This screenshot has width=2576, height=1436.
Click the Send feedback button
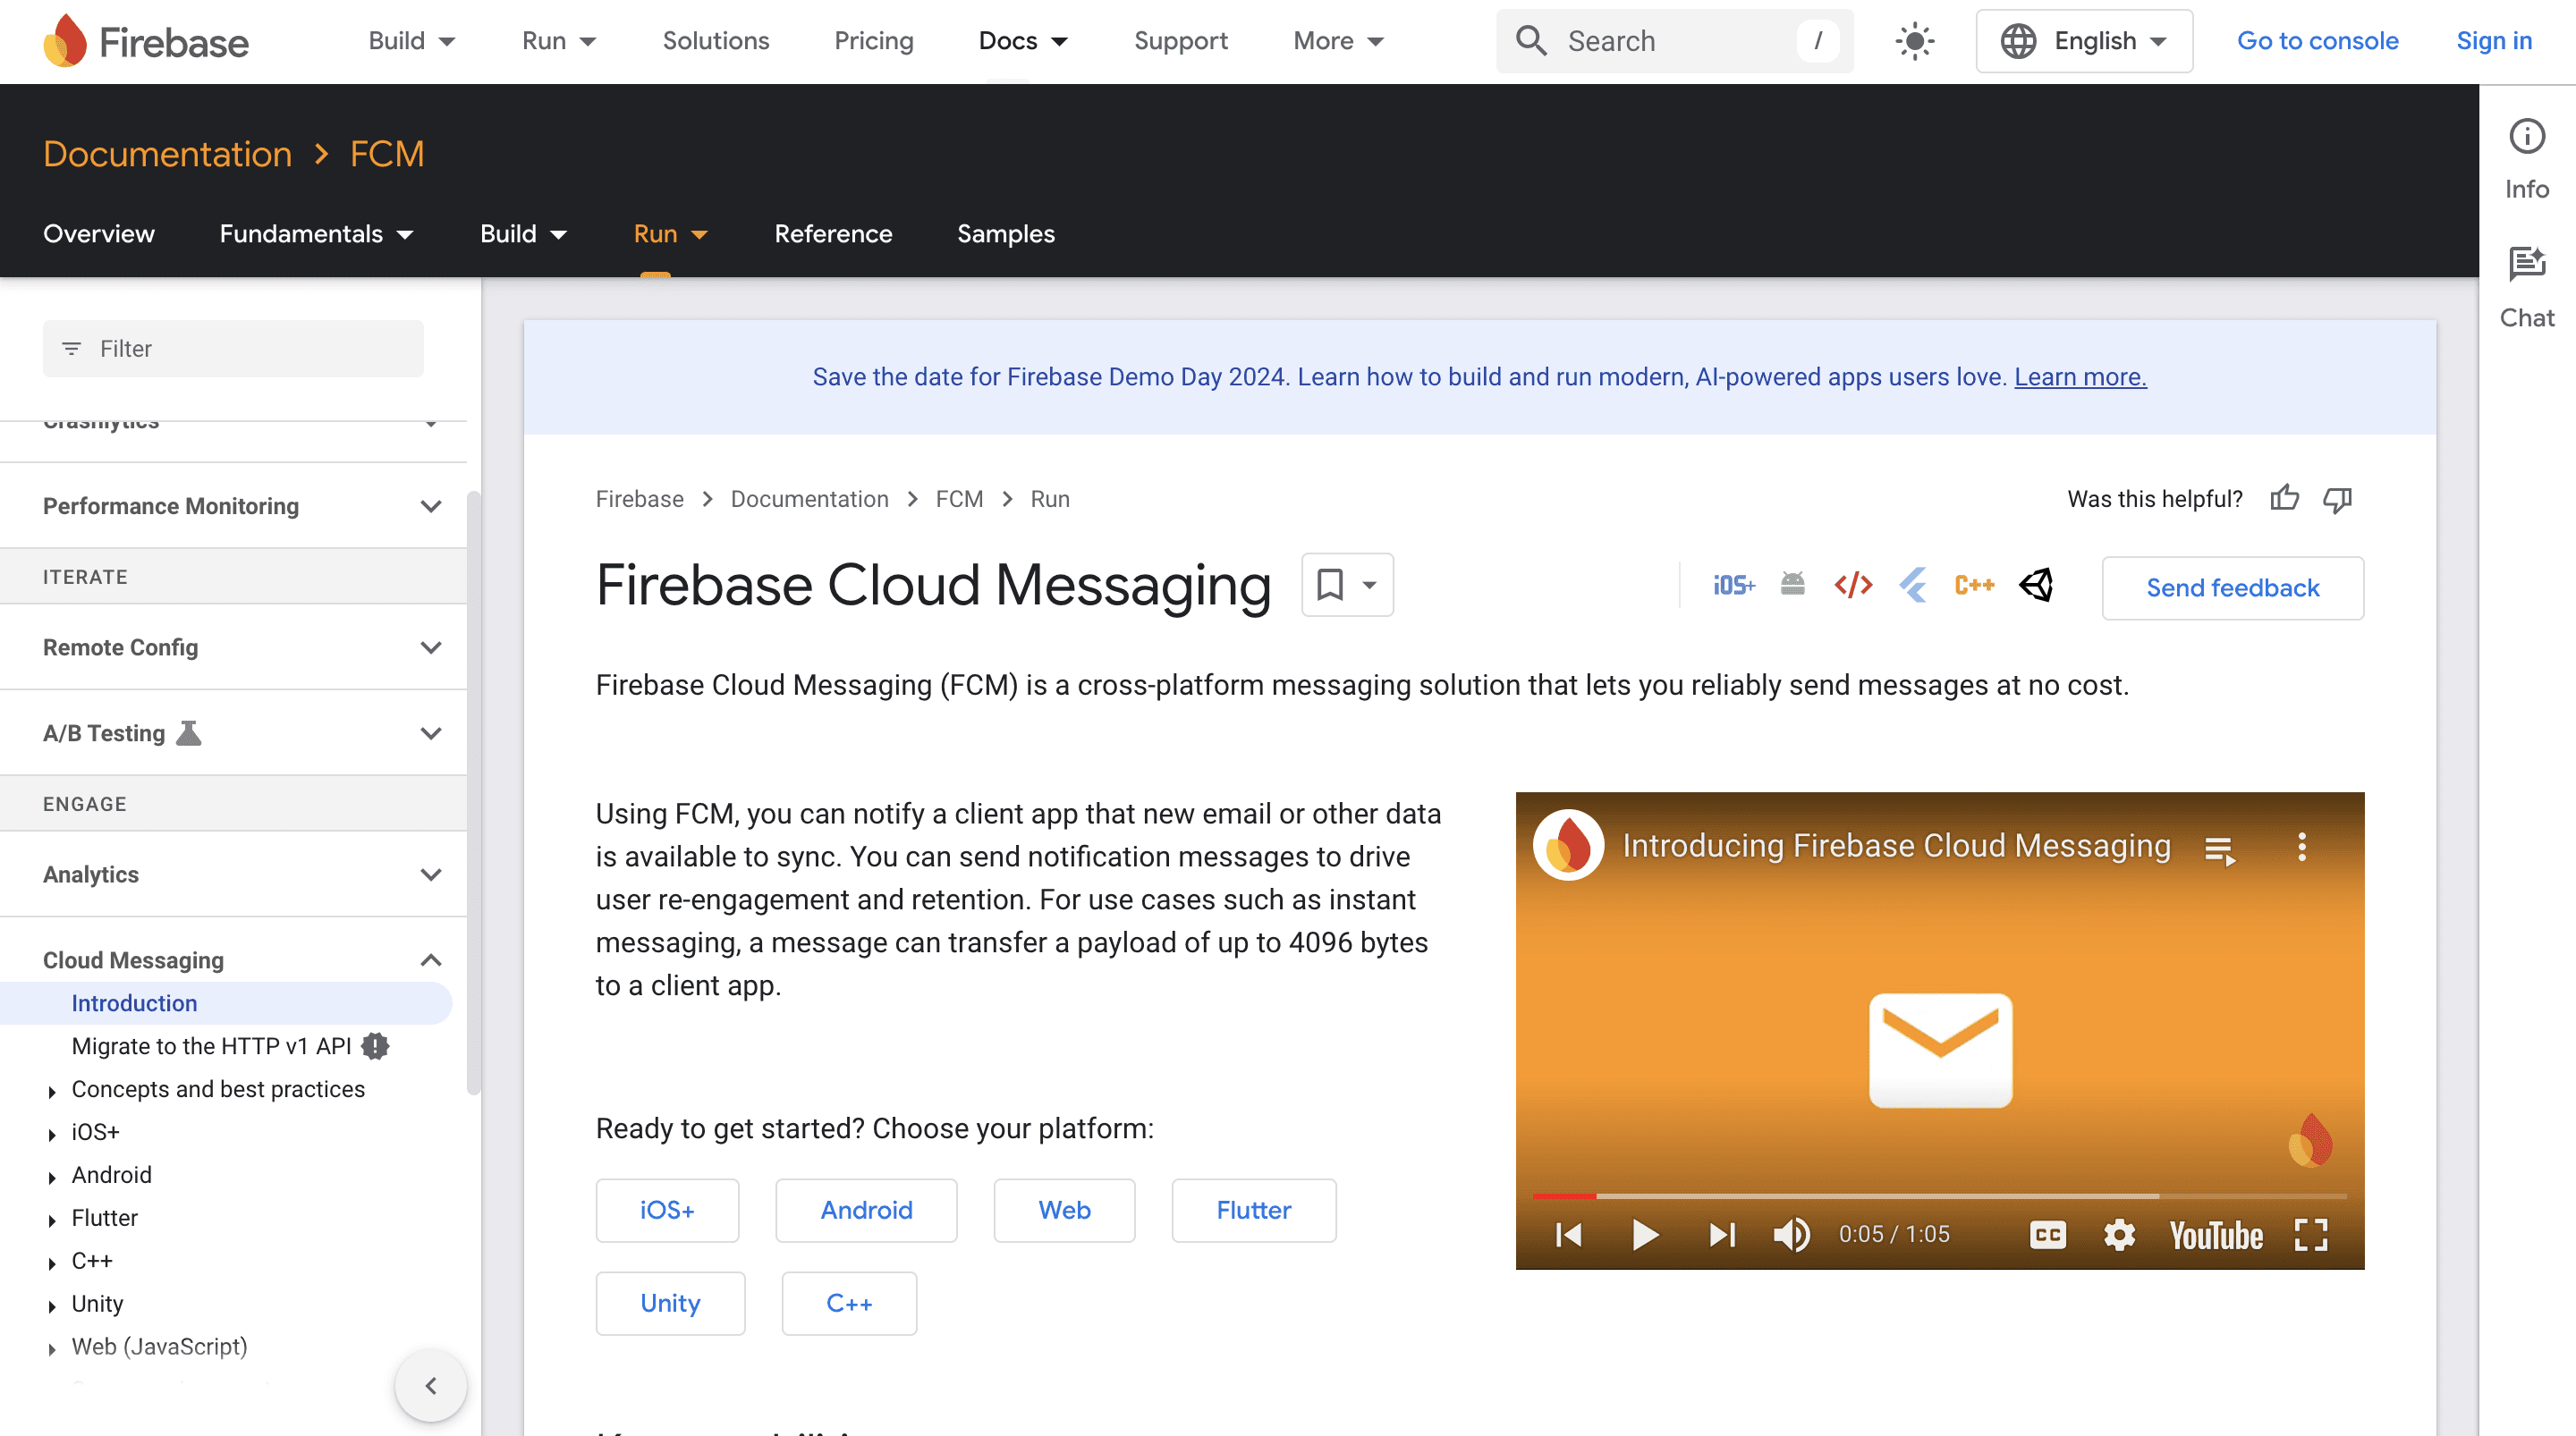point(2232,588)
